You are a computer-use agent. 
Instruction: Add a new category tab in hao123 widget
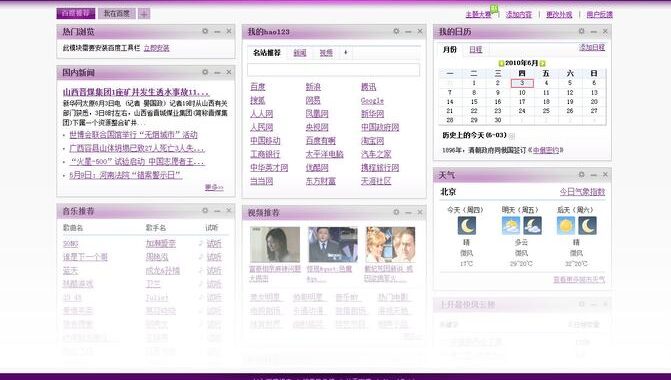[x=345, y=52]
